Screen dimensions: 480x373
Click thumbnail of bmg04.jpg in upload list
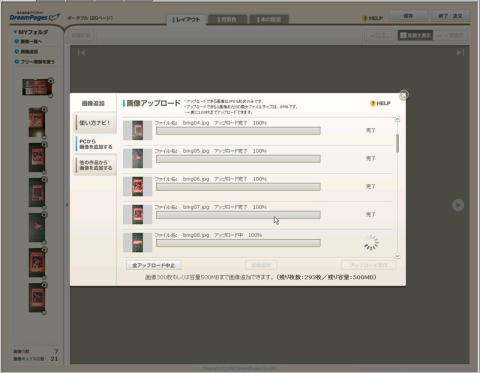[137, 130]
